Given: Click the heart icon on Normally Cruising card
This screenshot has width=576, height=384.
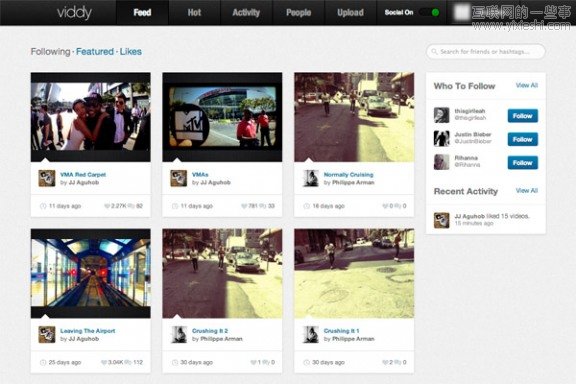Looking at the screenshot, I should pos(385,206).
